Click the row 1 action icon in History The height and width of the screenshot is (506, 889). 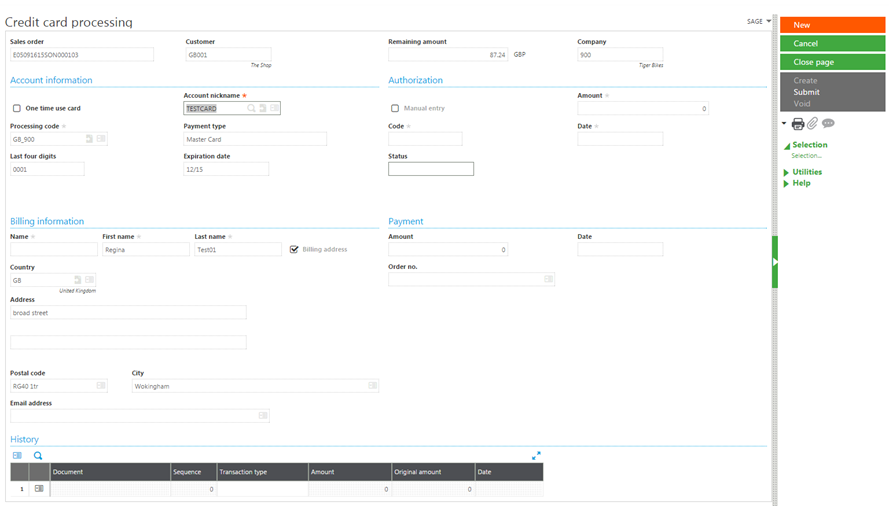39,489
